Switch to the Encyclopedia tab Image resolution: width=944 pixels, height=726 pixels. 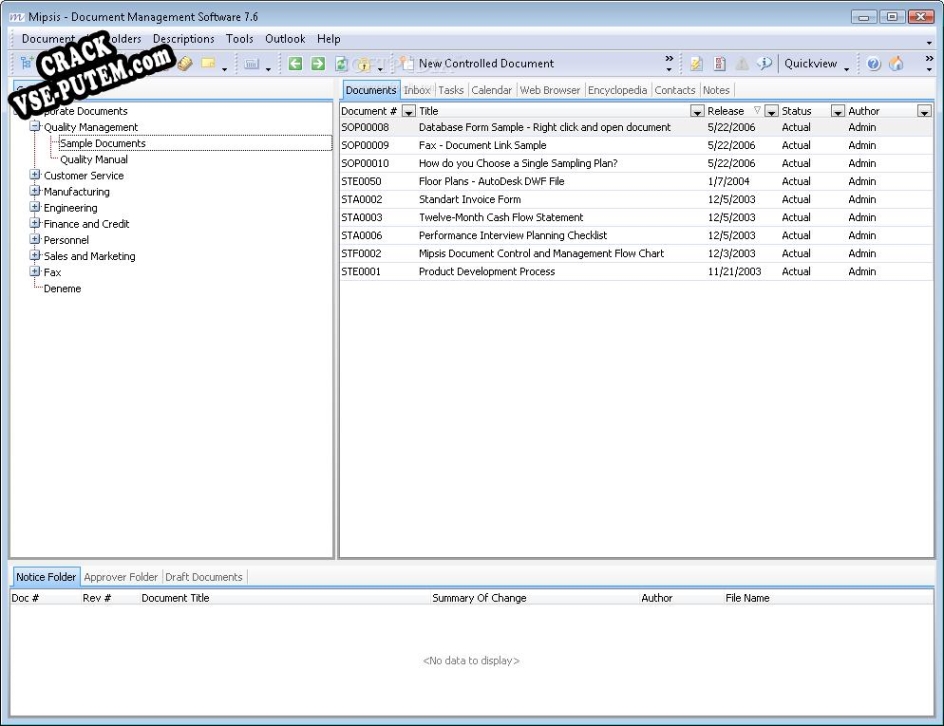617,90
